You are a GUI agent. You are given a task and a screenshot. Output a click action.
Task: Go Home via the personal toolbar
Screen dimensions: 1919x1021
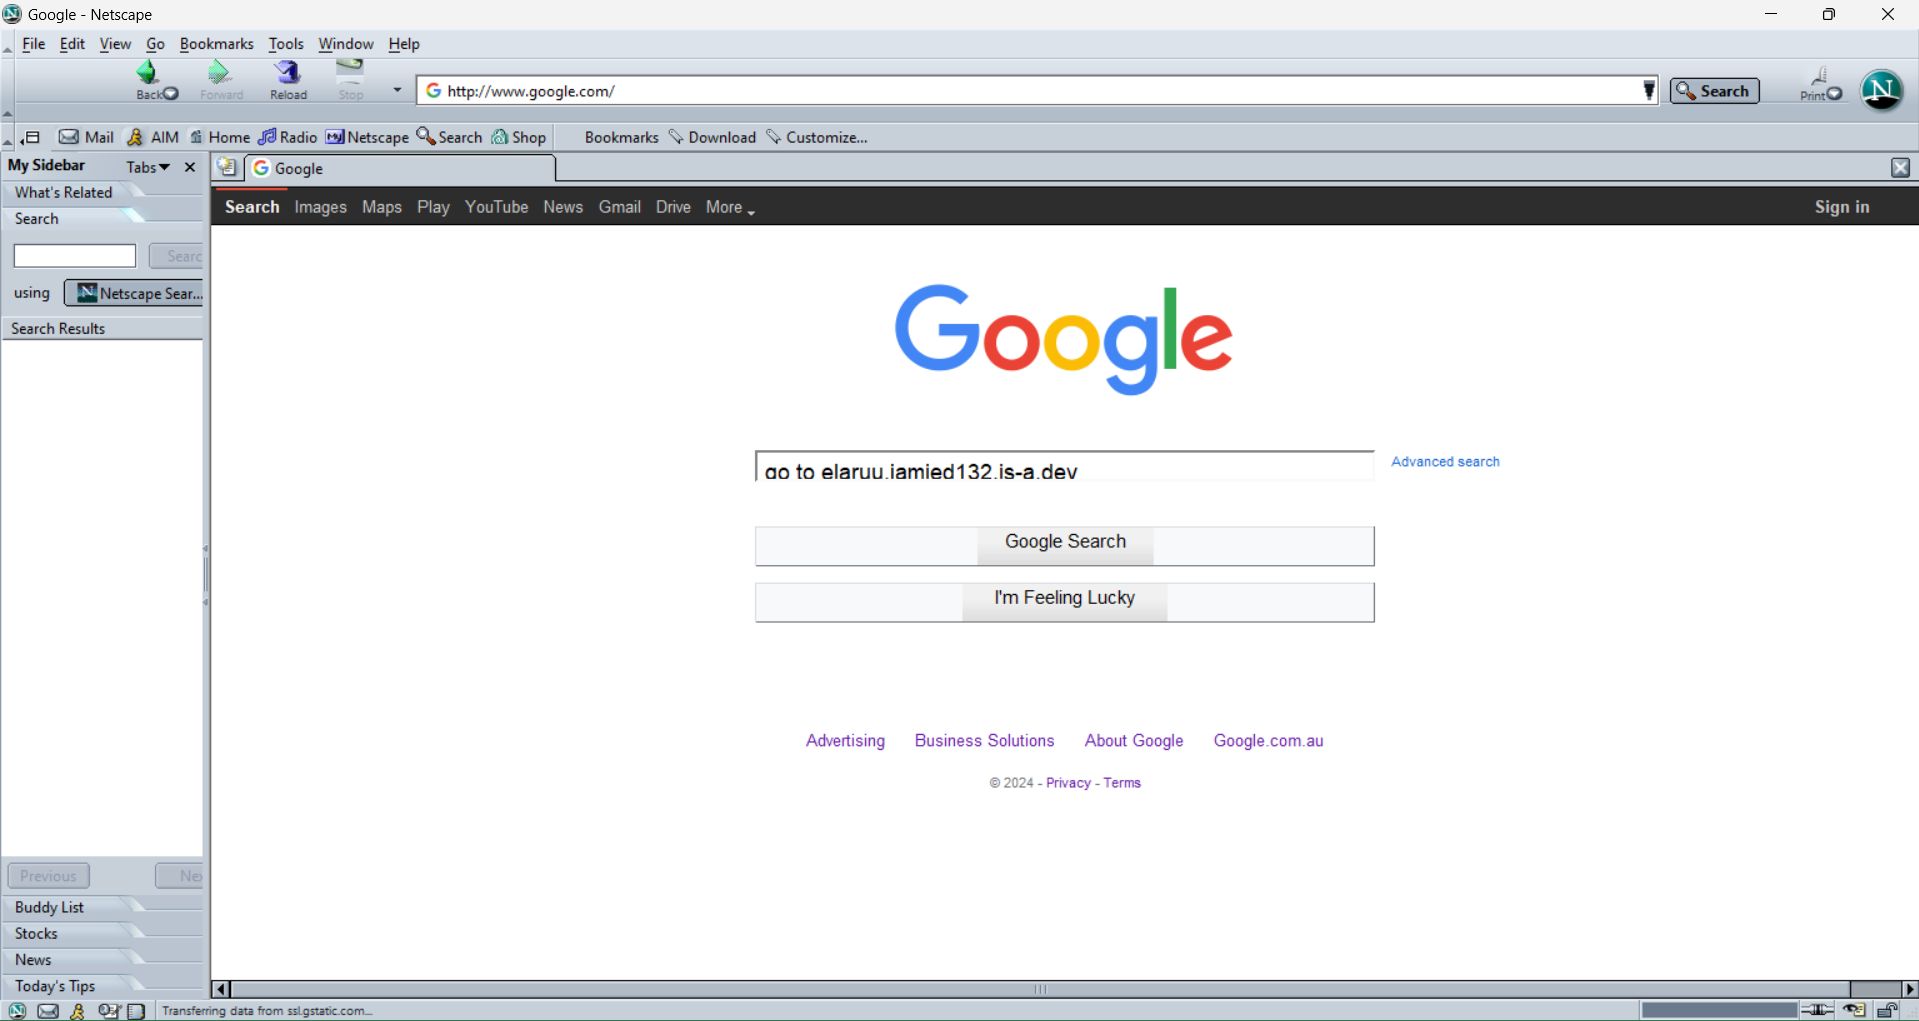[220, 137]
